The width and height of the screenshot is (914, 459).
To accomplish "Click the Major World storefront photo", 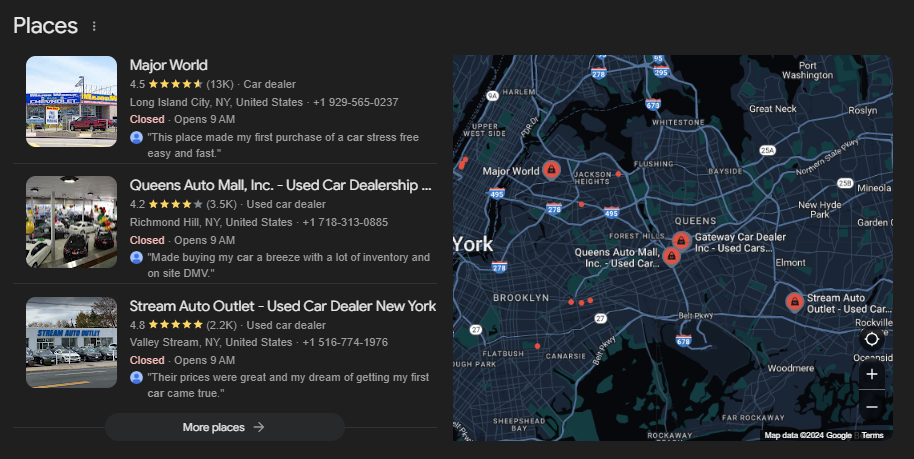I will pyautogui.click(x=71, y=102).
